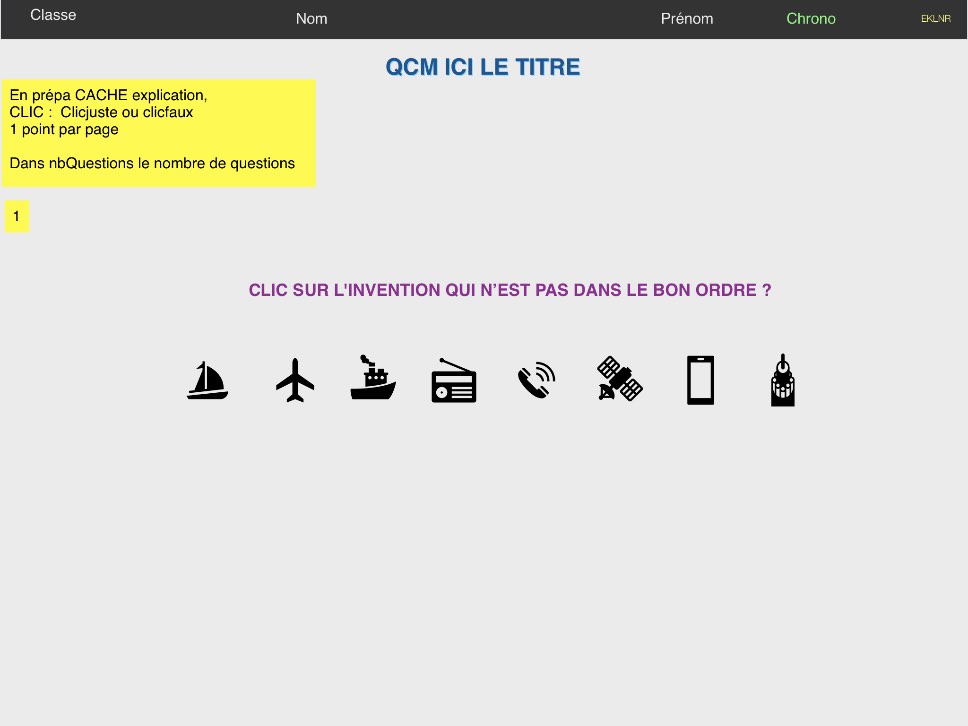Click the EKLNR text in header
The height and width of the screenshot is (726, 968).
coord(936,19)
